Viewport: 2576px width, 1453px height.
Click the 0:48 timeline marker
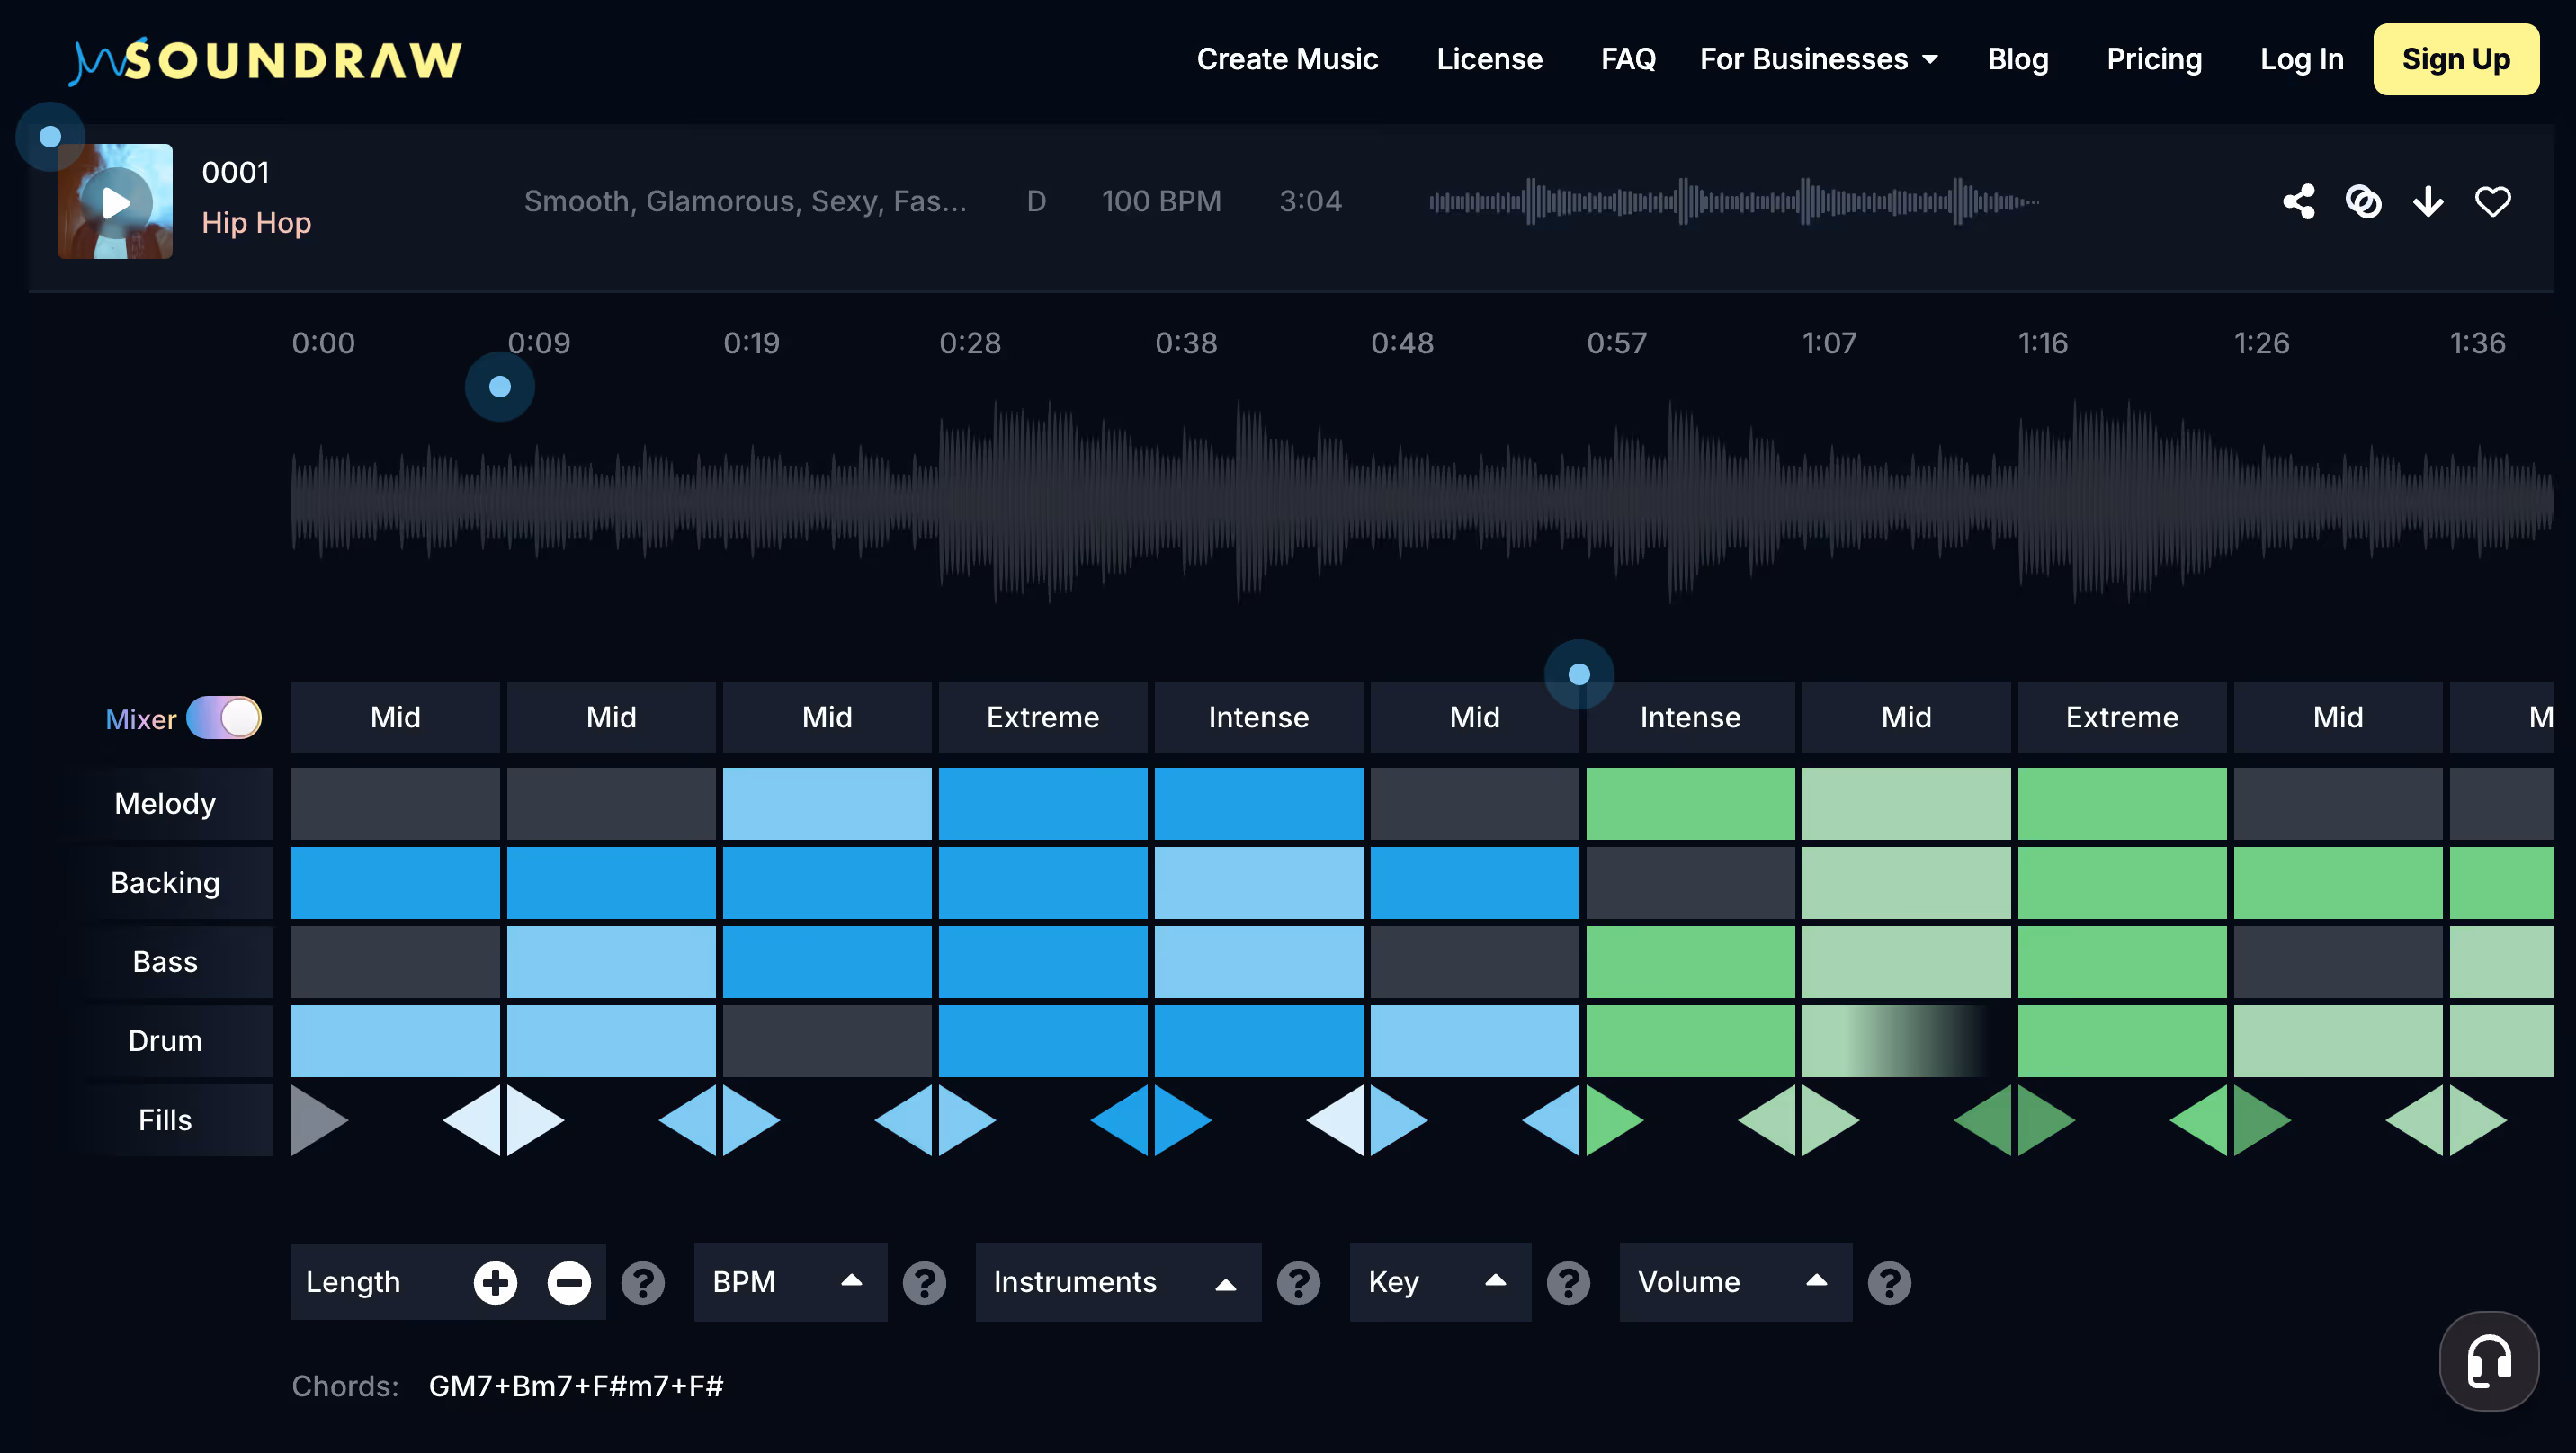pos(1402,343)
